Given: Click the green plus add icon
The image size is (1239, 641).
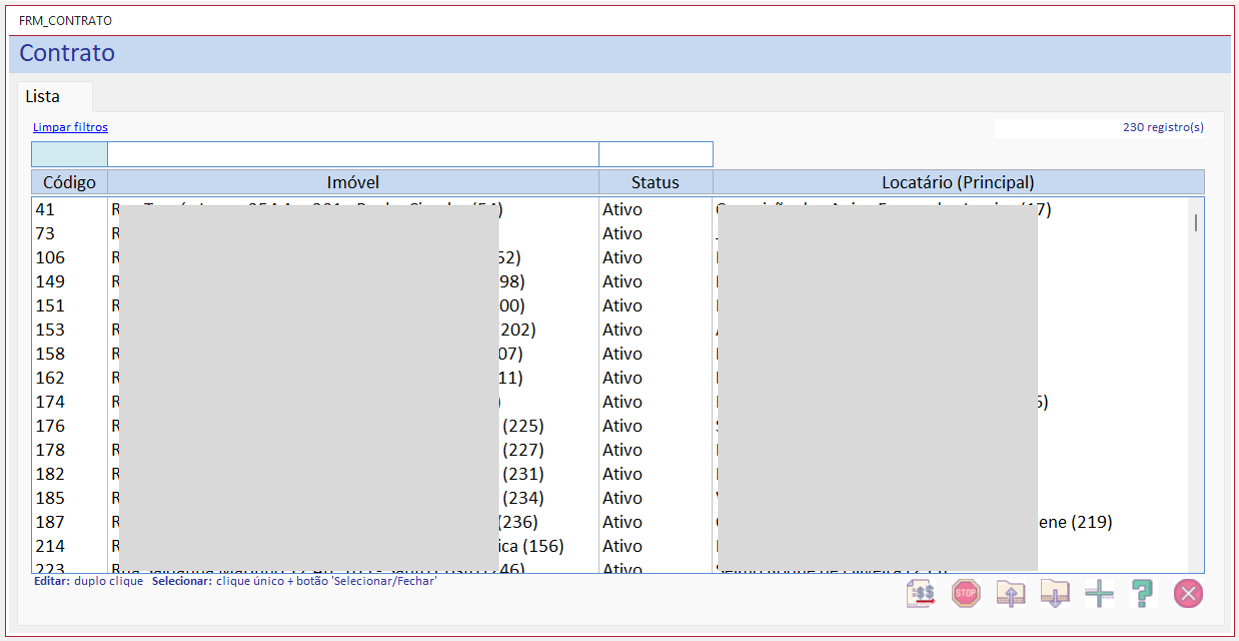Looking at the screenshot, I should click(1099, 593).
